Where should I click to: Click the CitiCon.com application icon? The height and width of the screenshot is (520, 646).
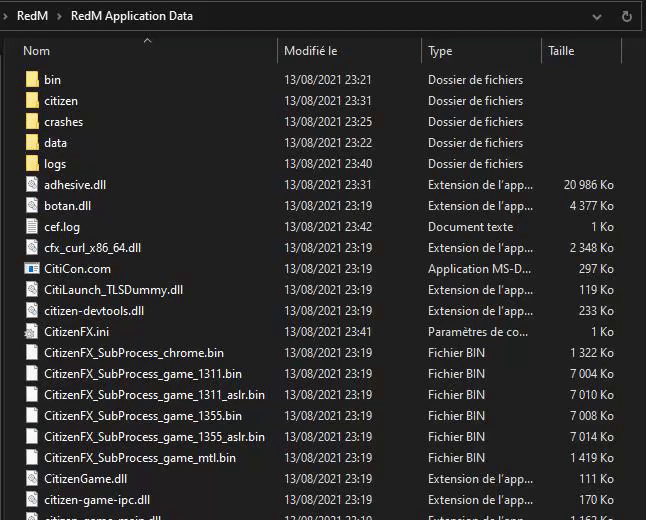coord(32,269)
